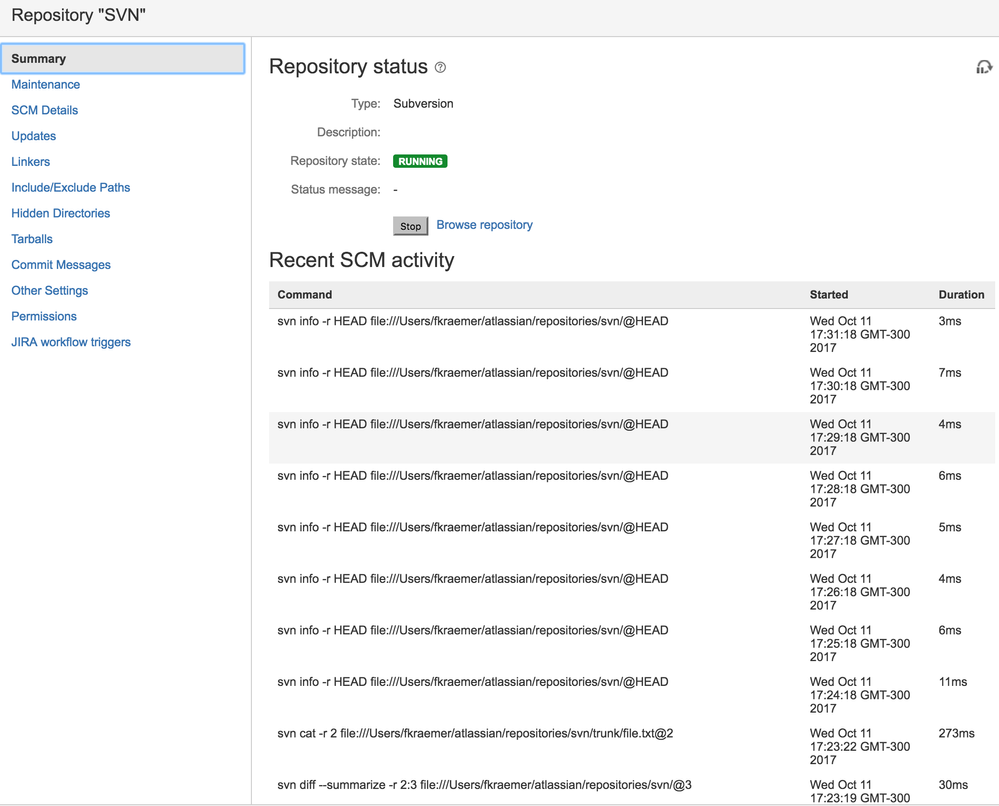The height and width of the screenshot is (806, 999).
Task: Open Include/Exclude Paths
Action: [x=71, y=187]
